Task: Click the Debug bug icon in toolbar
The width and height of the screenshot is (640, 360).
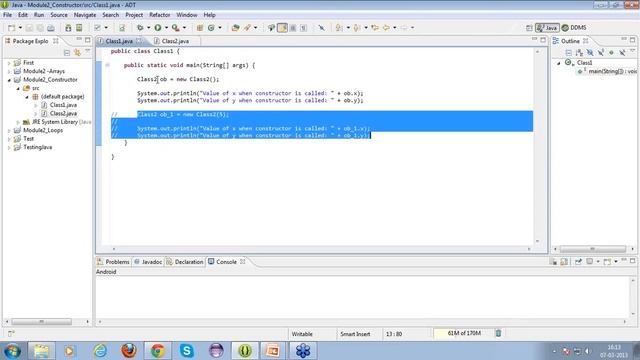Action: tap(140, 28)
